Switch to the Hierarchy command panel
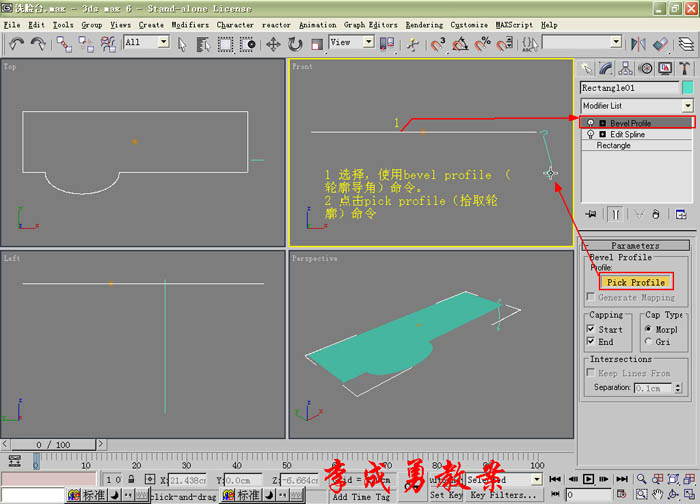The width and height of the screenshot is (700, 504). point(625,68)
